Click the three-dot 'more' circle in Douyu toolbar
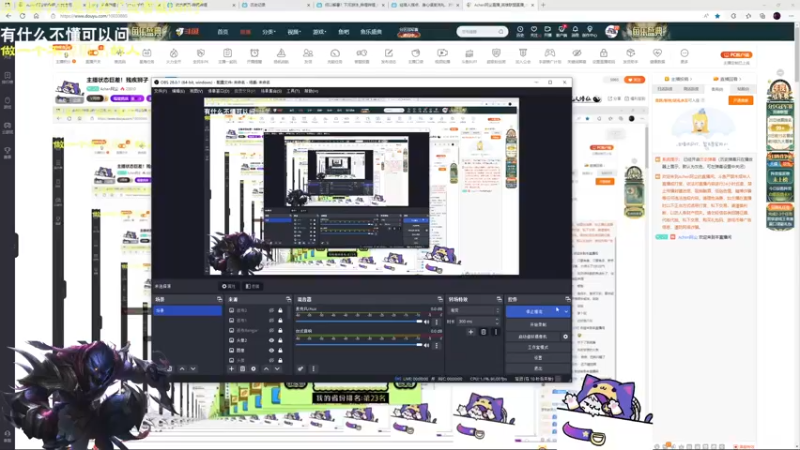 [x=684, y=53]
